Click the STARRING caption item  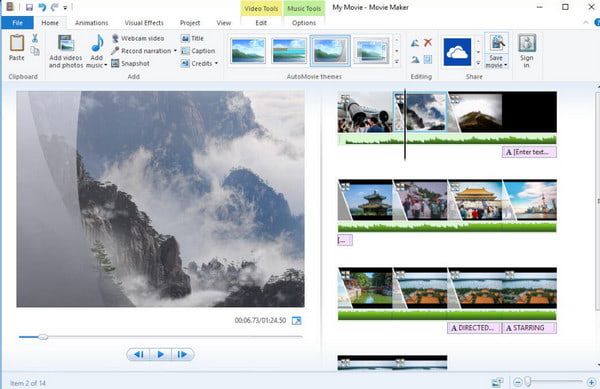point(529,328)
